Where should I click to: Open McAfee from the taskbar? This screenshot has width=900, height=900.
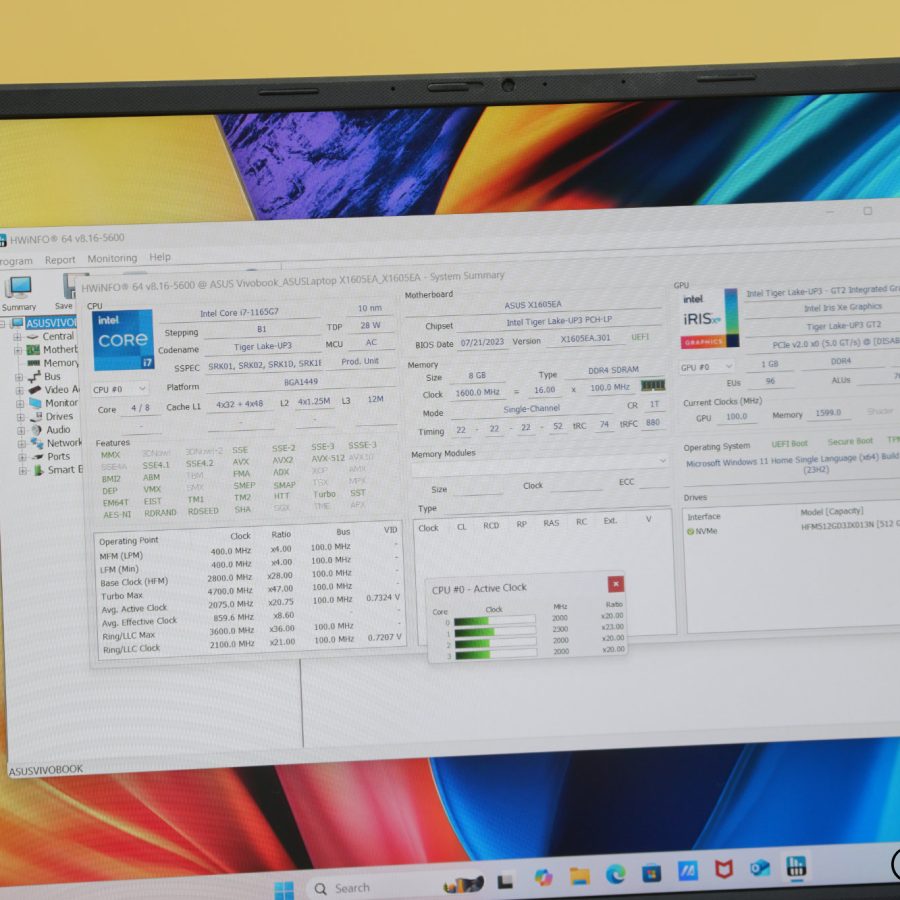[x=724, y=870]
